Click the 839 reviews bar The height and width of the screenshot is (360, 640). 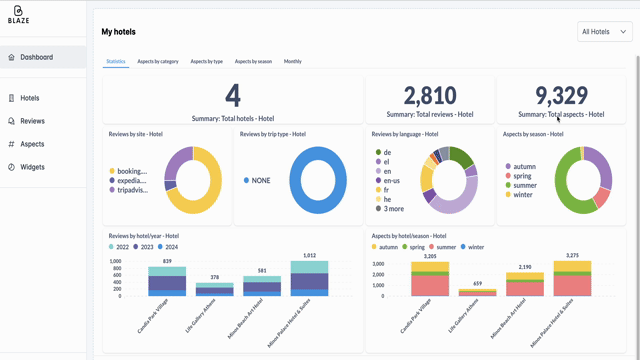click(x=167, y=281)
